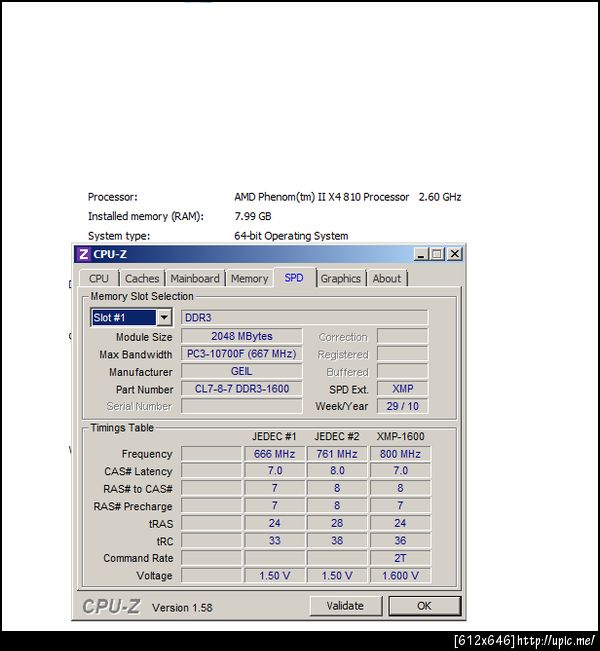
Task: Click the JEDEC #2 column header
Action: pos(337,436)
